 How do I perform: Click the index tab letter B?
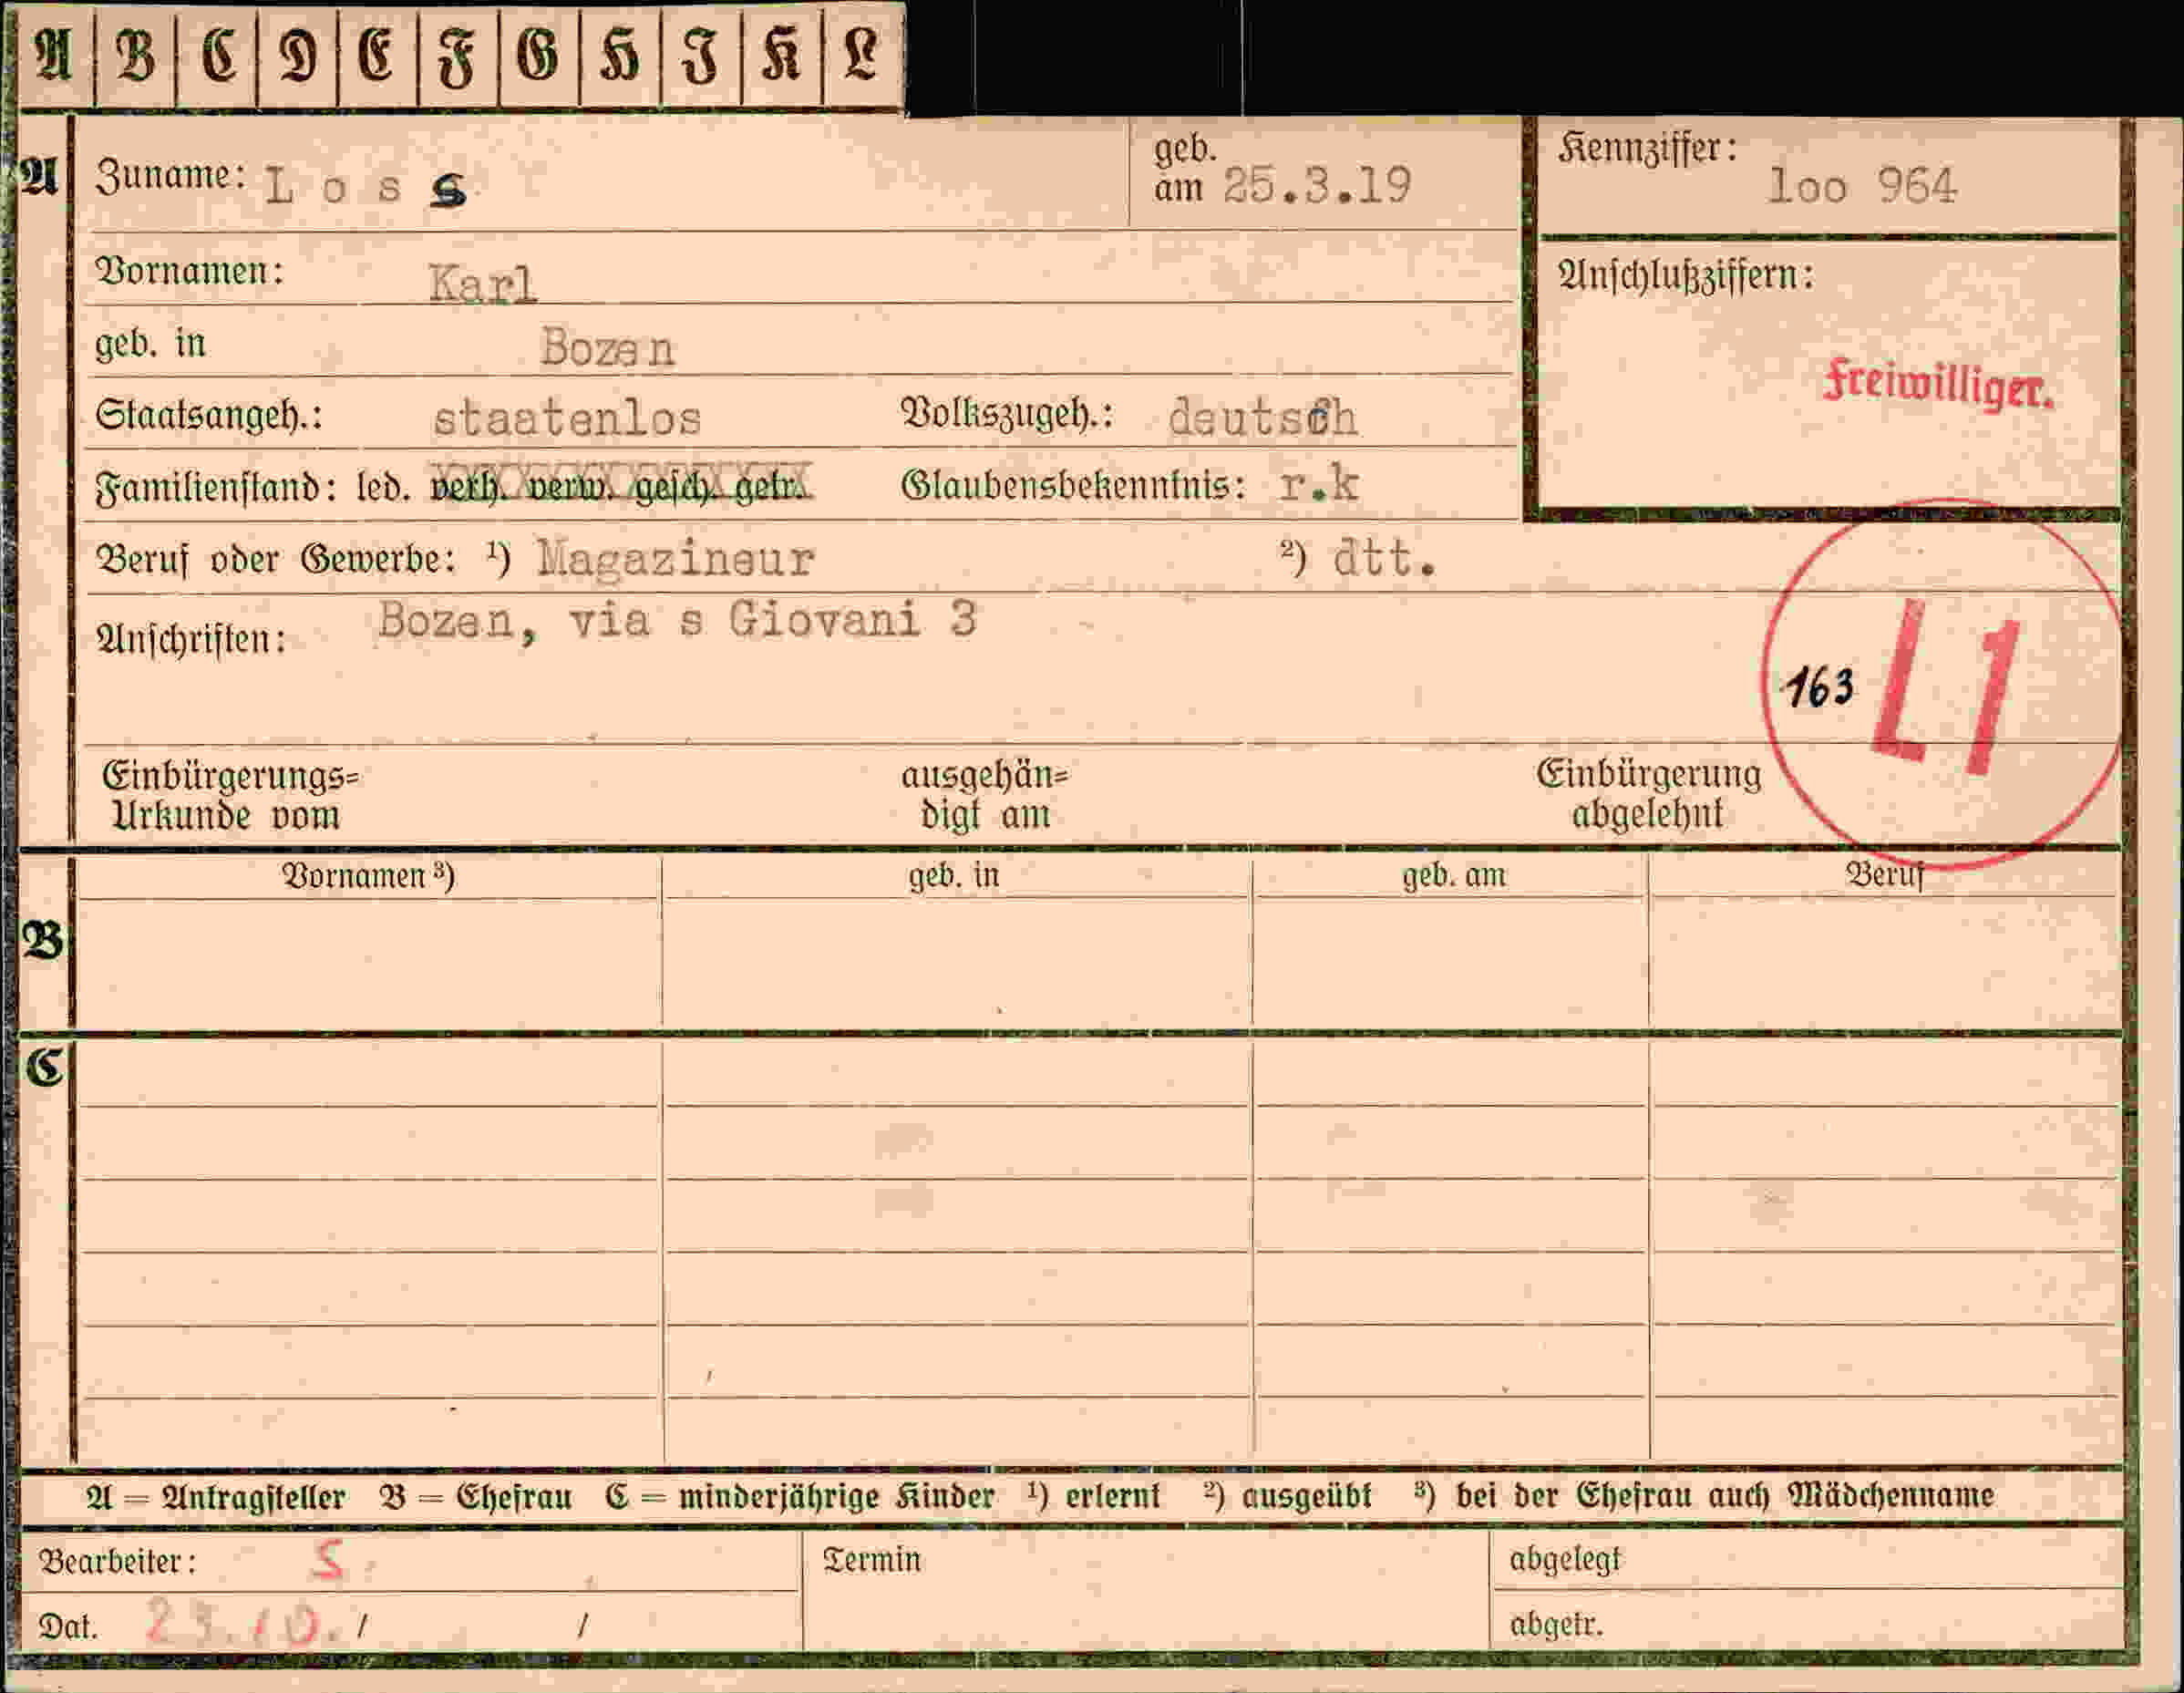(136, 54)
